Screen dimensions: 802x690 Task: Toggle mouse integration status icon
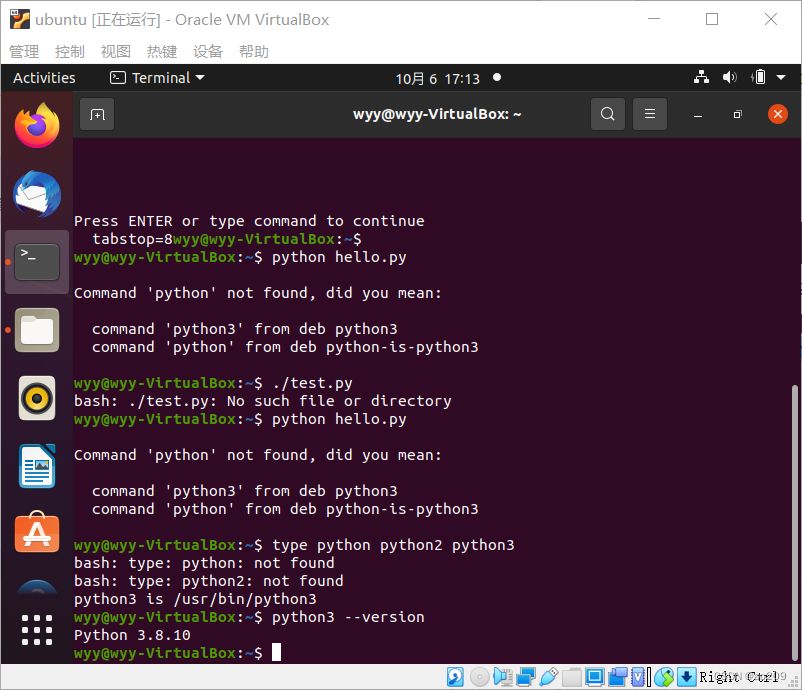tap(664, 677)
